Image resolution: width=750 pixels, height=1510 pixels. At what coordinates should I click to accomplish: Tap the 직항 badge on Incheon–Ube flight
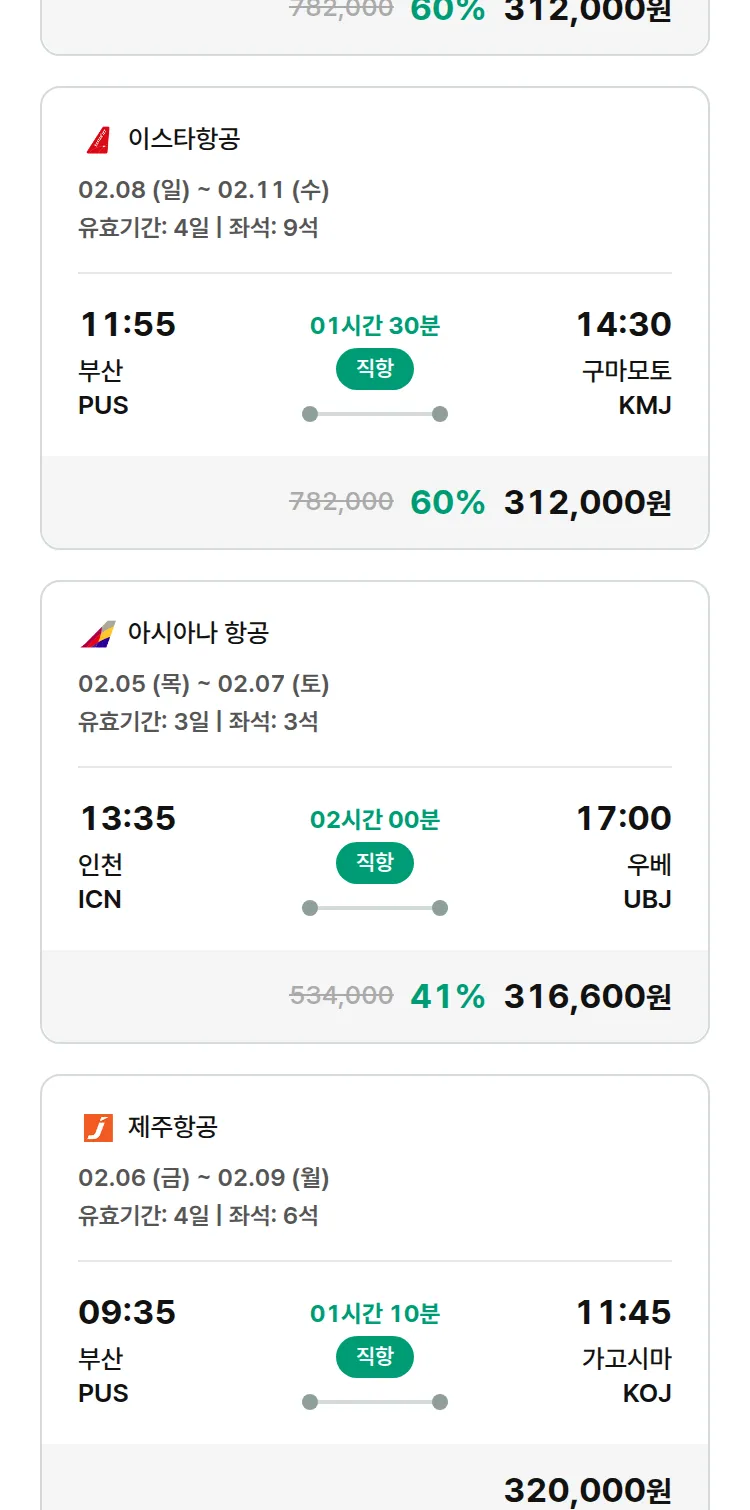[x=375, y=863]
